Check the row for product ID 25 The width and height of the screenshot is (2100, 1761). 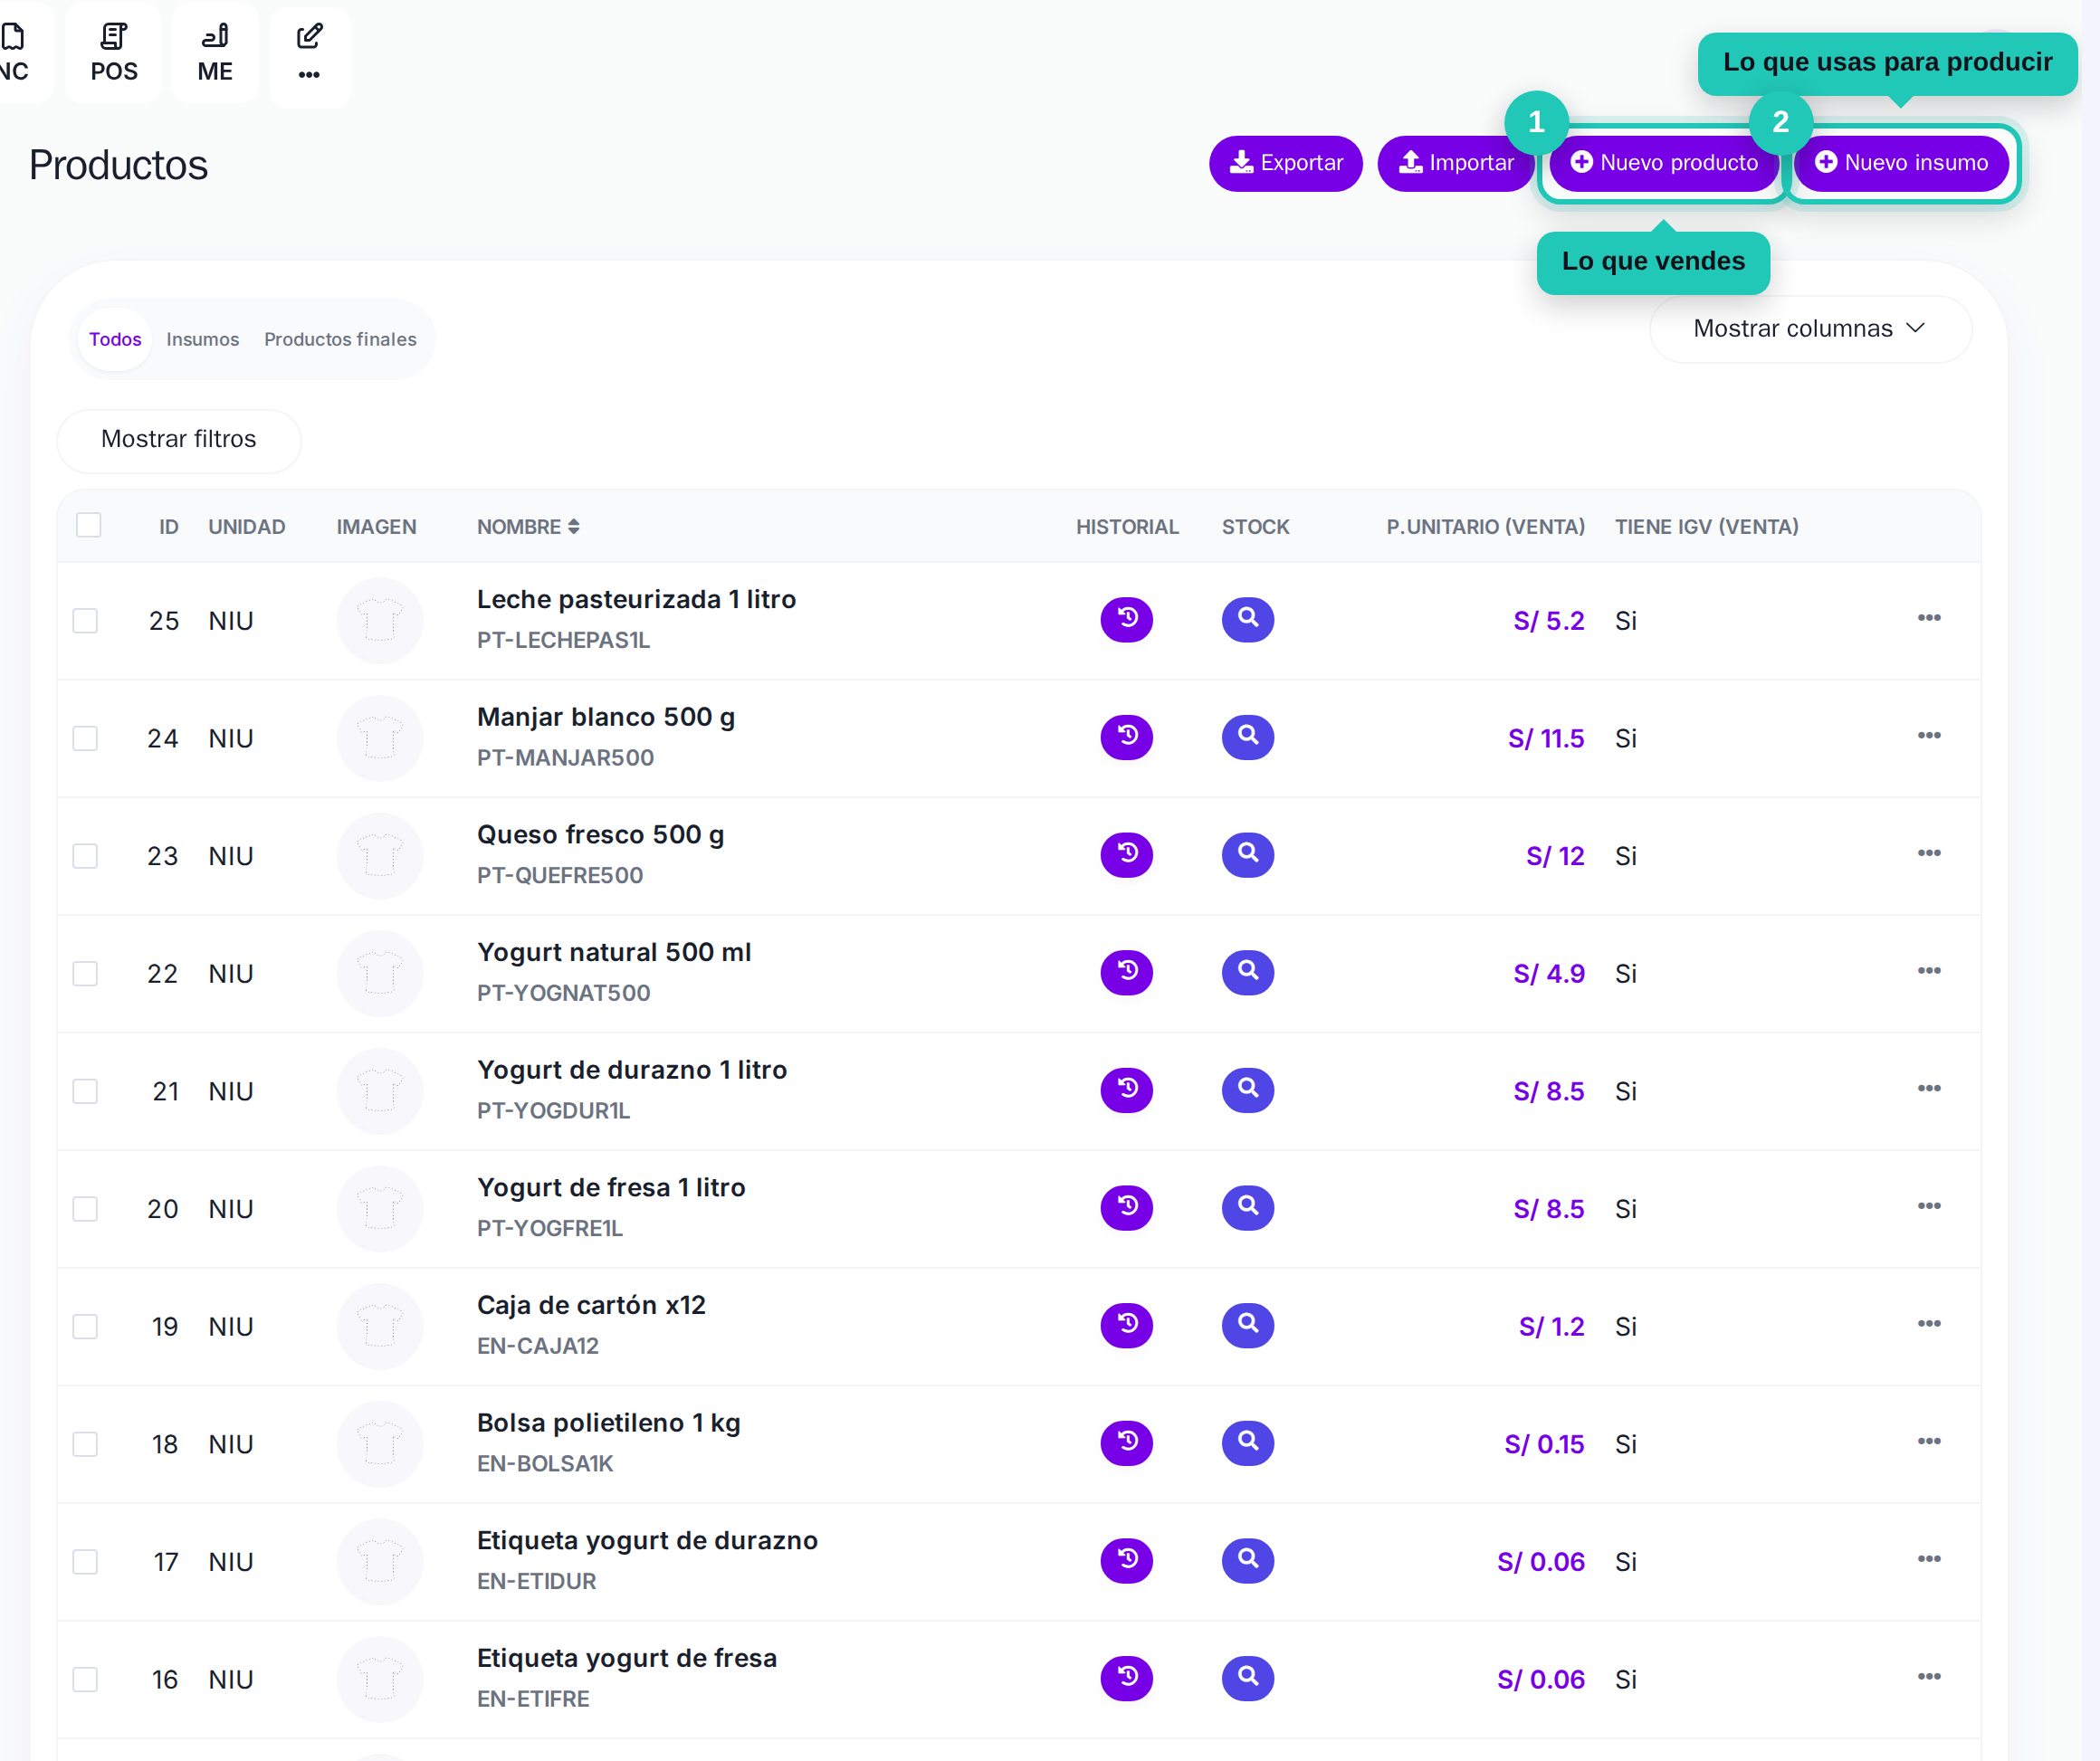(85, 621)
